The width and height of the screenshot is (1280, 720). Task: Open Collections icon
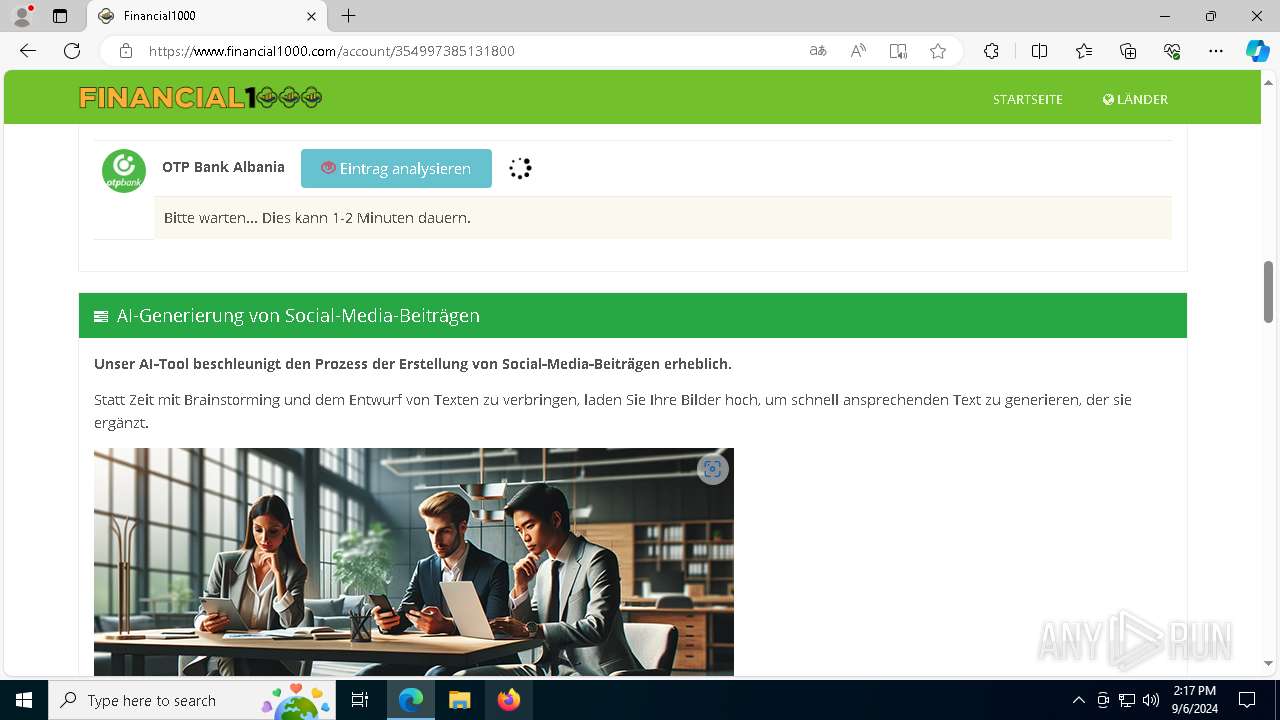(1128, 51)
